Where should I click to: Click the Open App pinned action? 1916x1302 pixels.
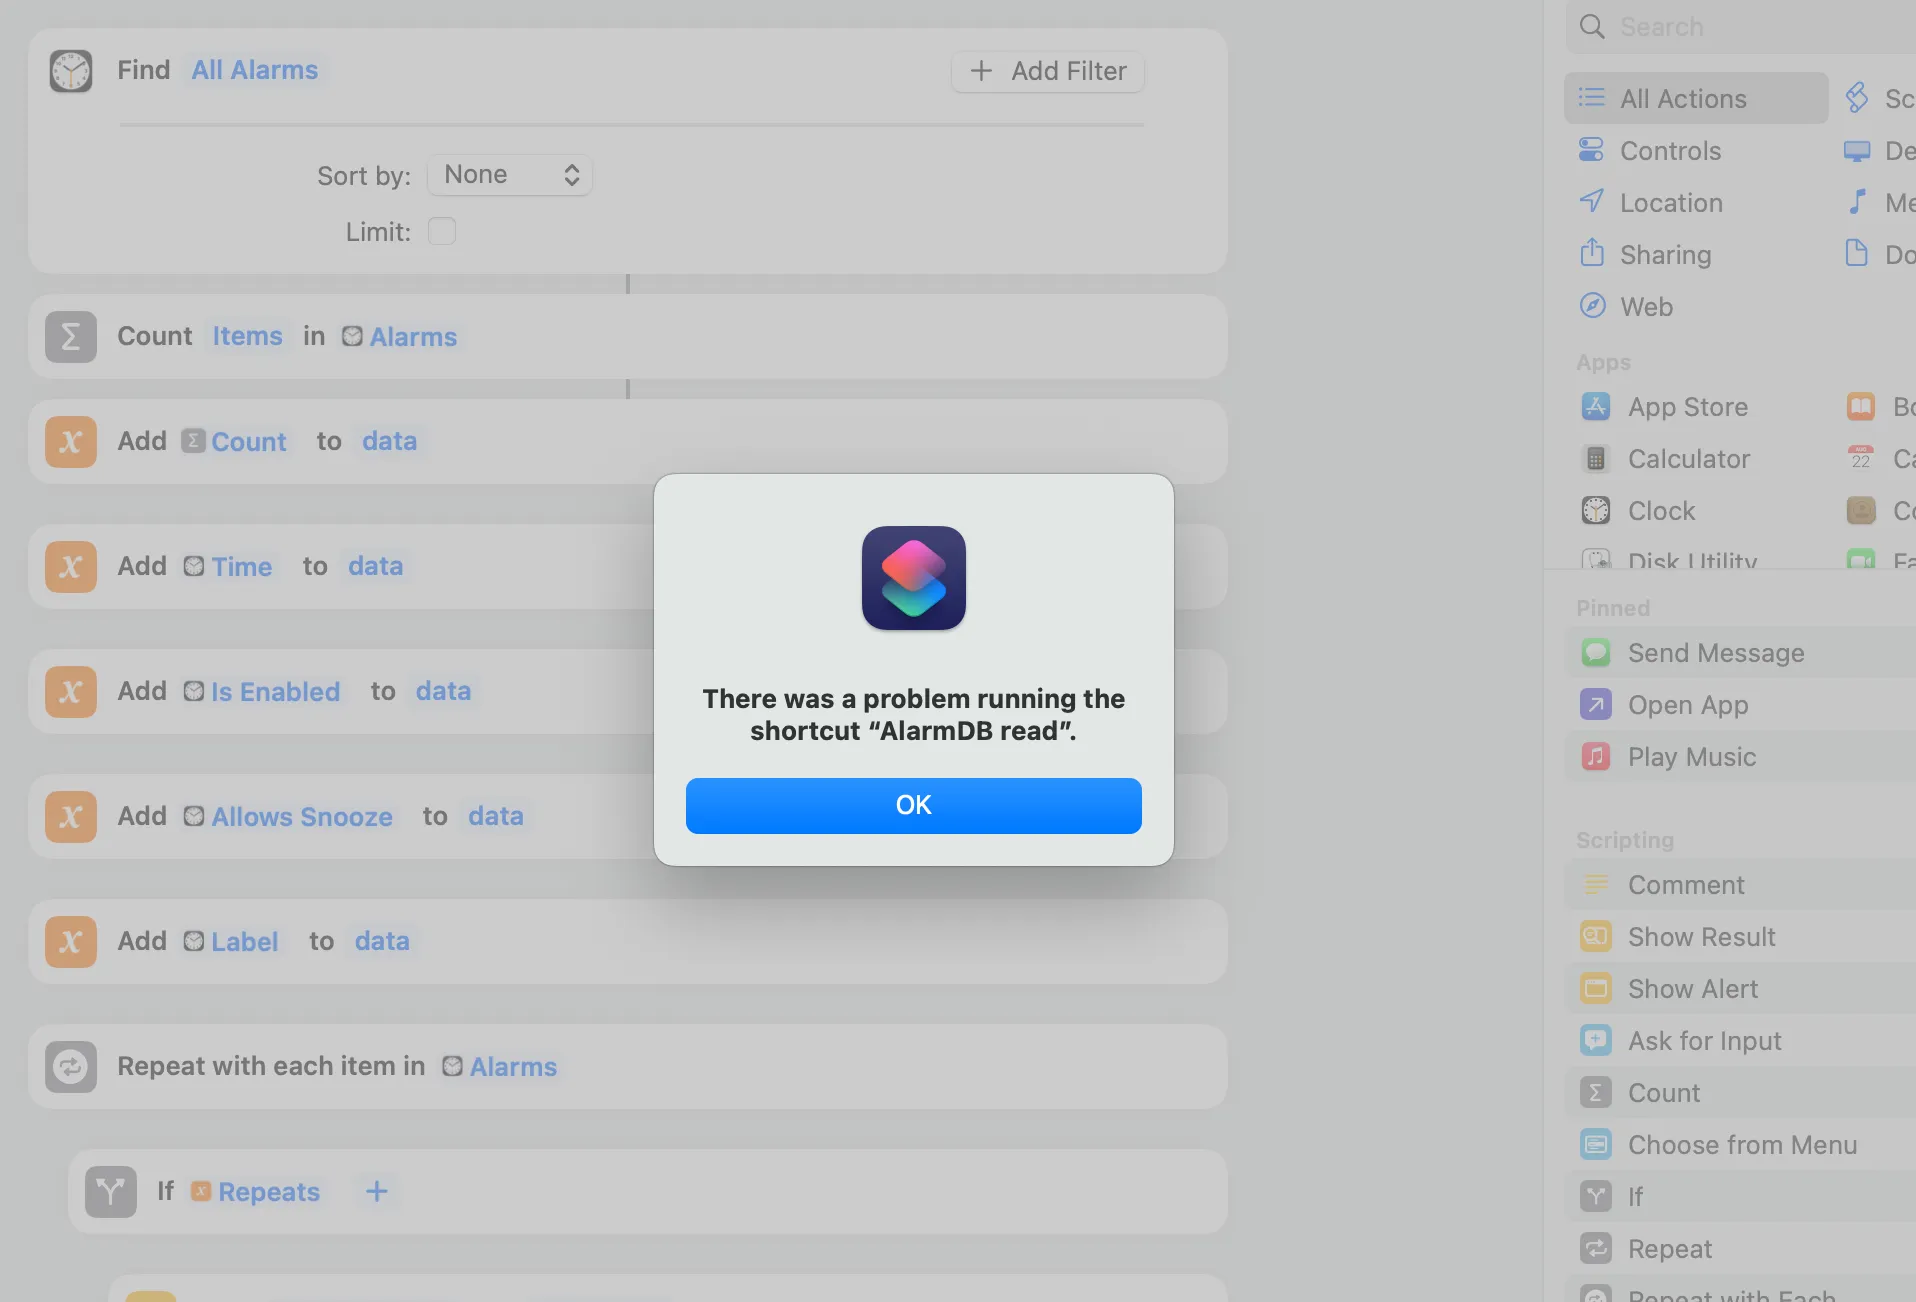1740,705
